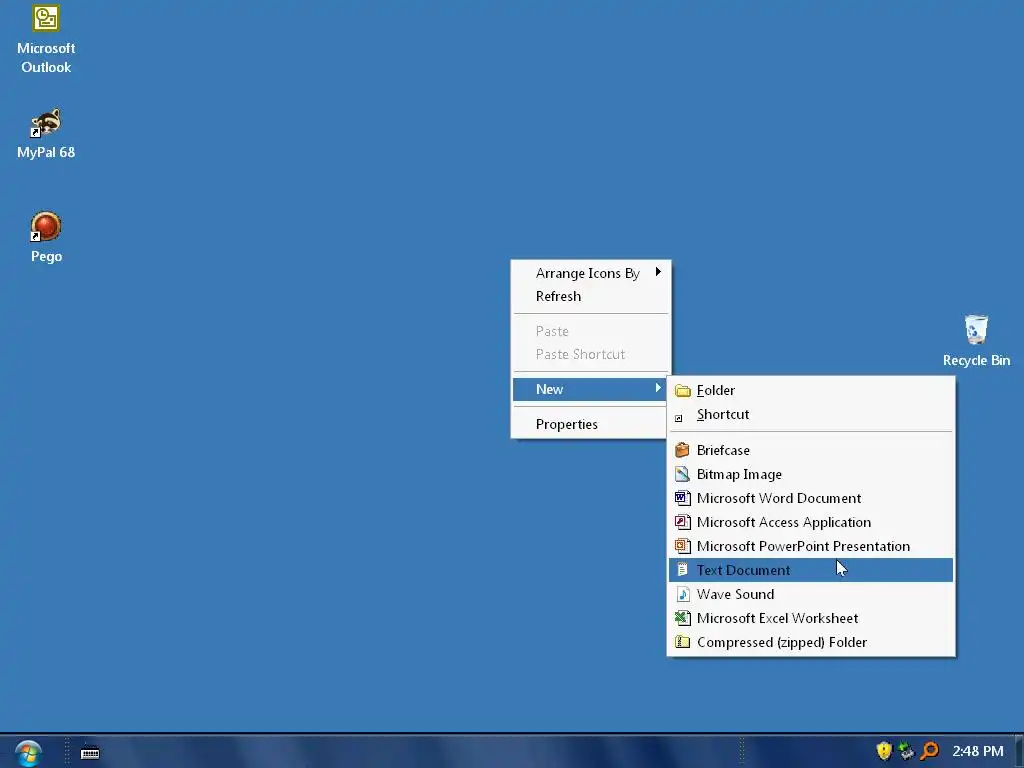This screenshot has height=768, width=1024.
Task: Create a new Microsoft Access Application
Action: [x=810, y=522]
